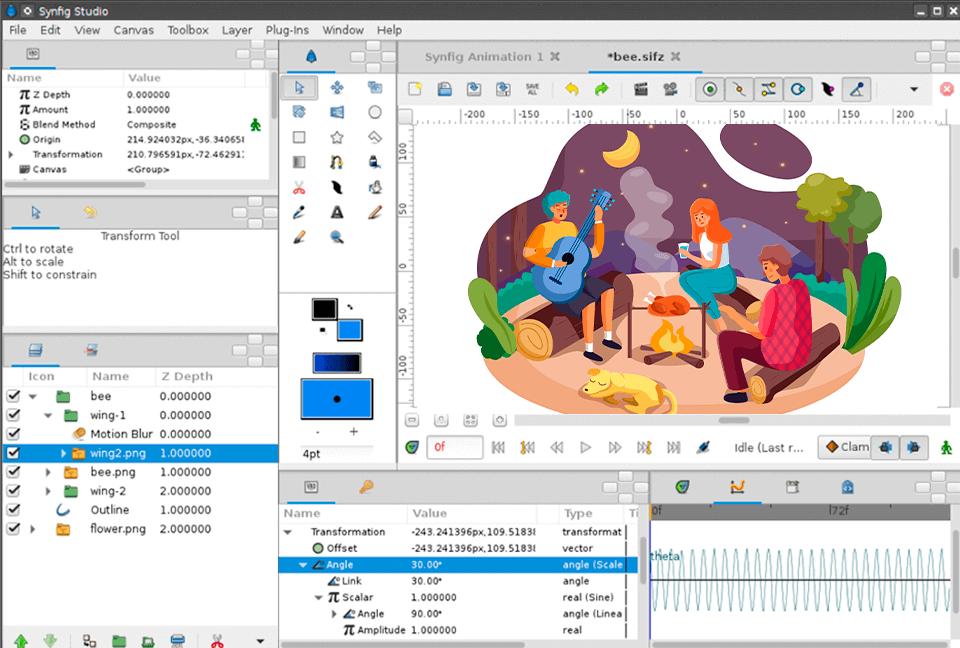960x648 pixels.
Task: Select the Transform tool
Action: (x=299, y=88)
